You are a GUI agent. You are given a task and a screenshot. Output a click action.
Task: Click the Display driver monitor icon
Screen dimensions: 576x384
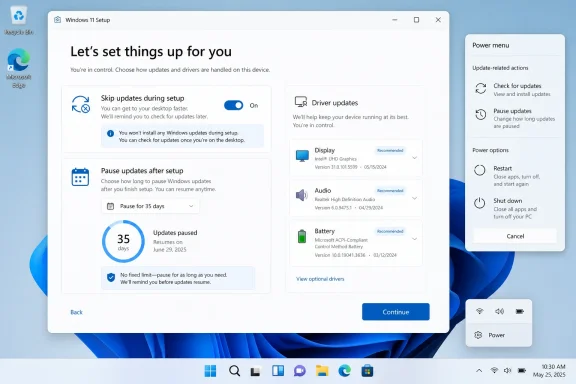(x=302, y=156)
